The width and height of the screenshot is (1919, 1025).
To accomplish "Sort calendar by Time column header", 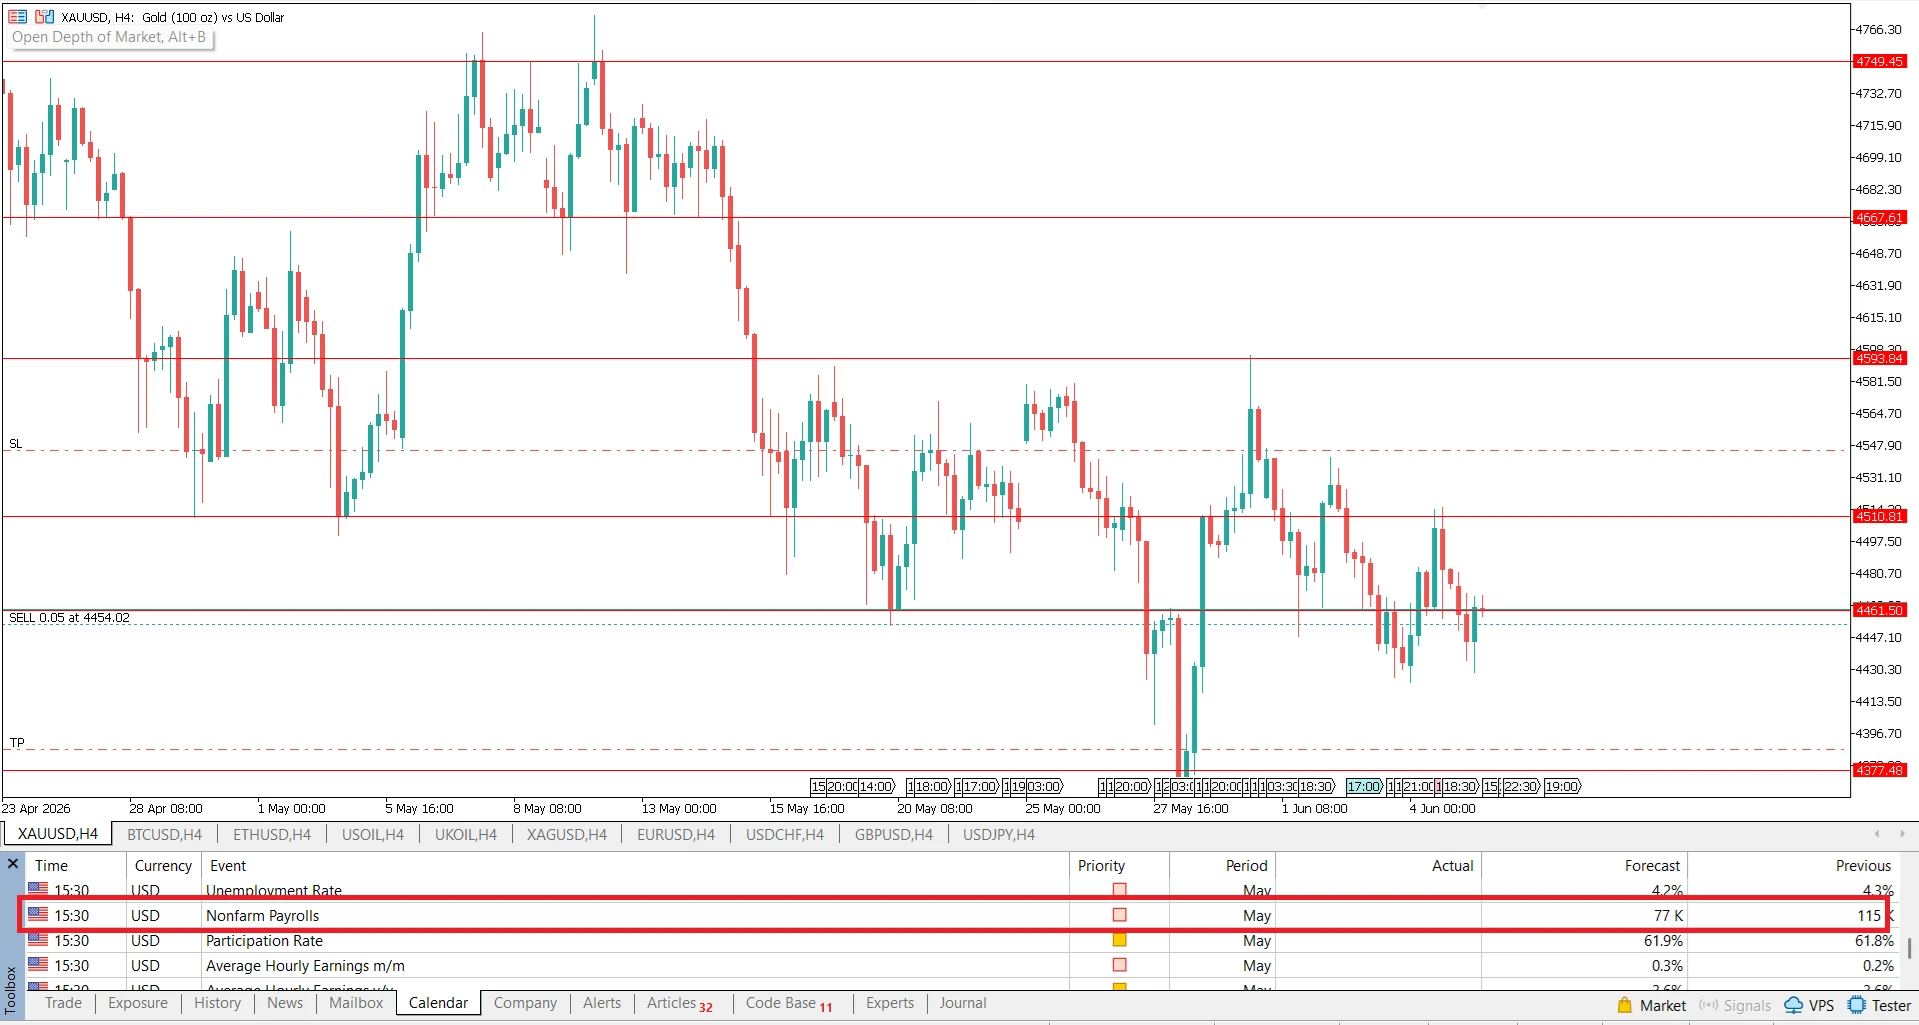I will point(75,866).
